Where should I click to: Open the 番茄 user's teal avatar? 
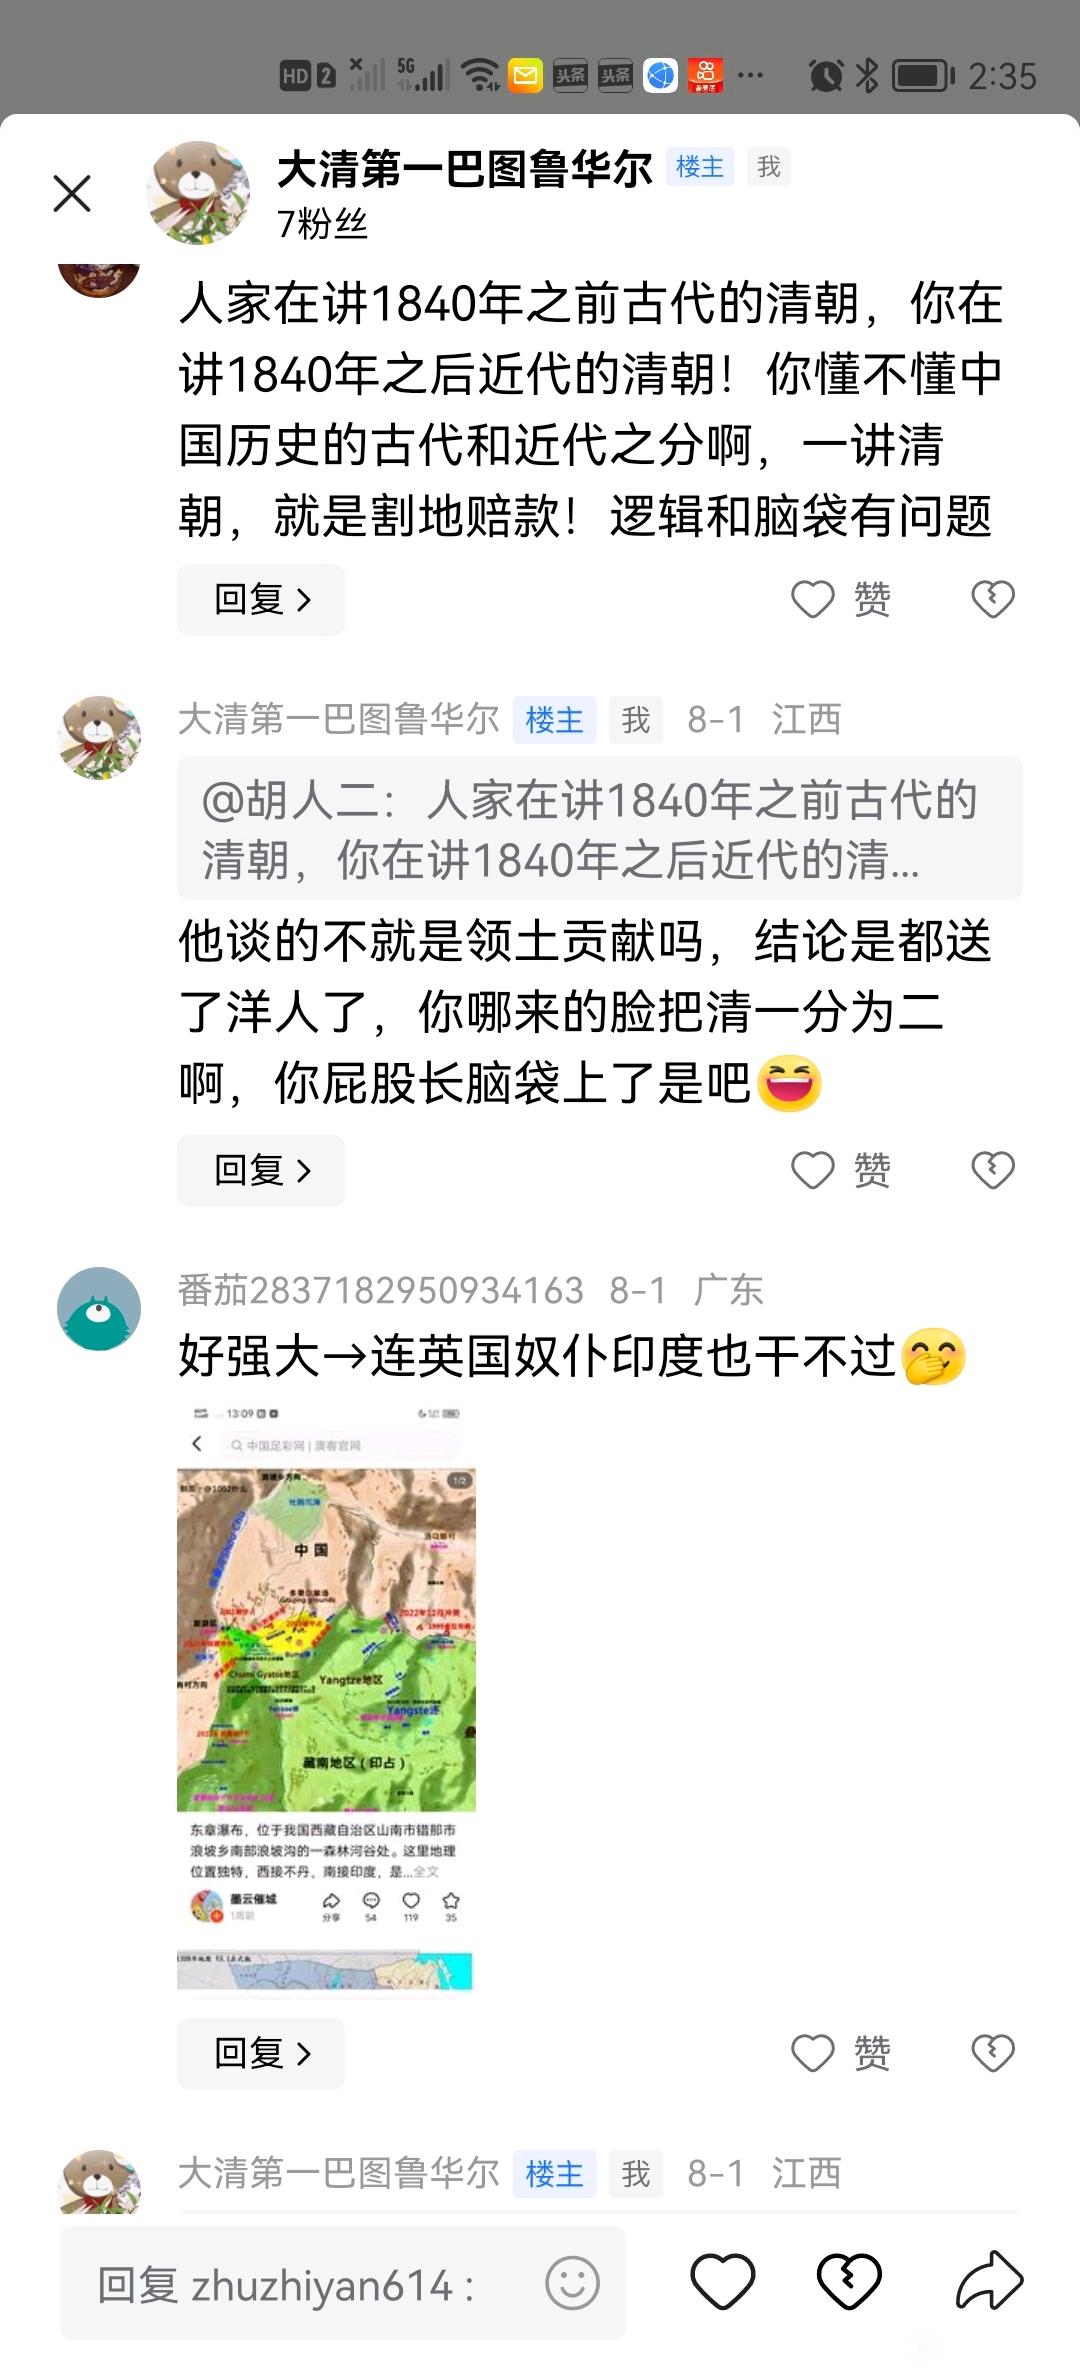[x=99, y=1309]
